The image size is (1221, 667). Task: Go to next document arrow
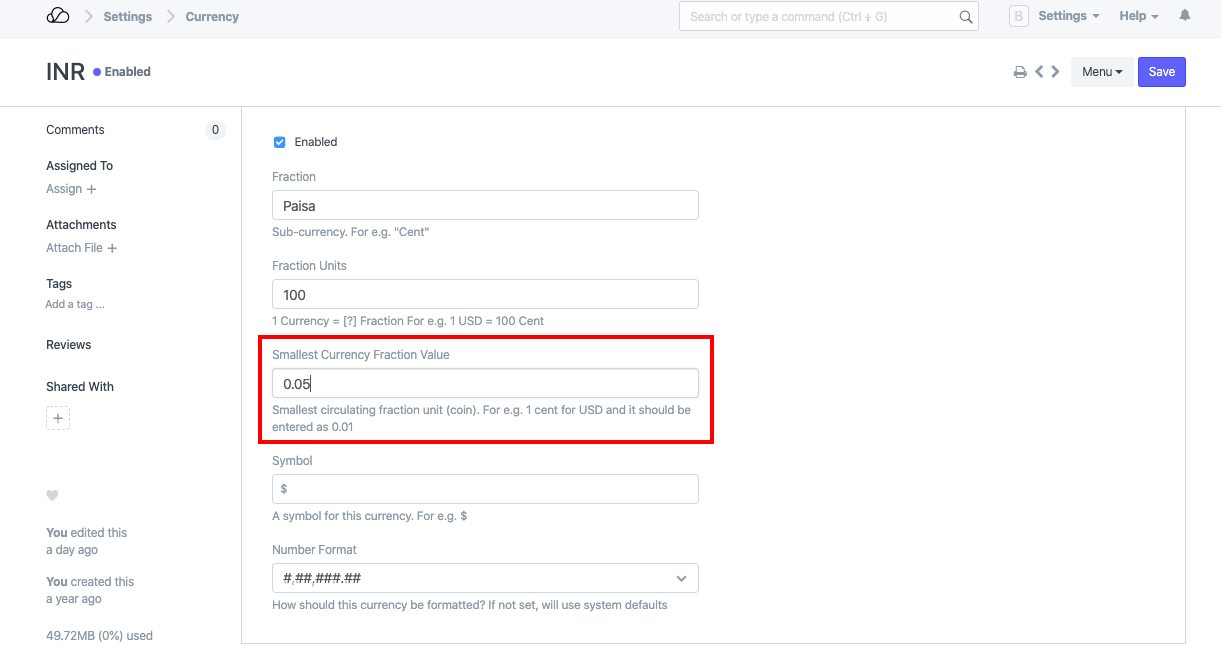pyautogui.click(x=1055, y=72)
